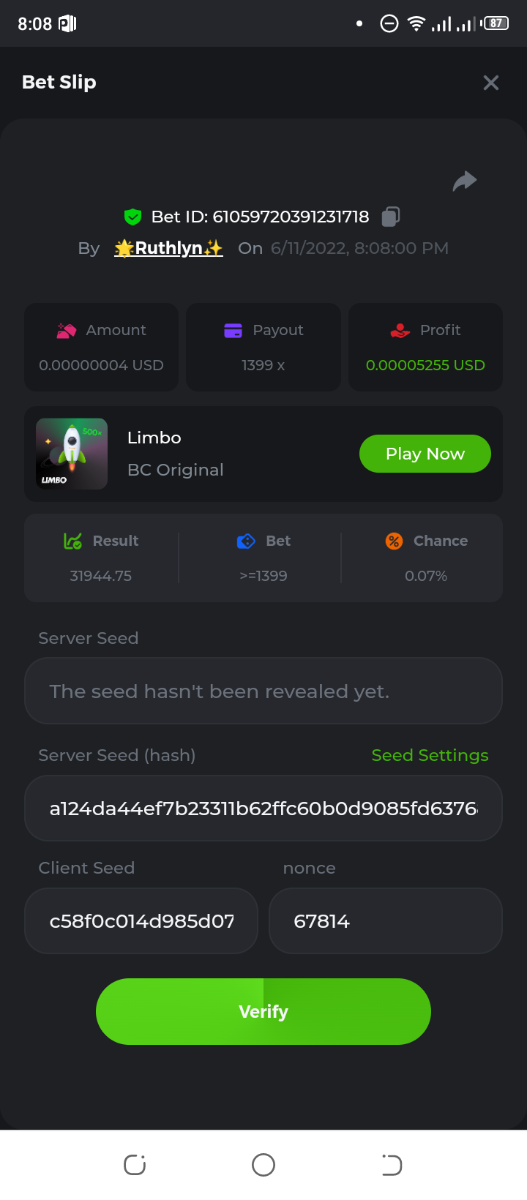Copy the Bet ID with copy icon
The image size is (527, 1200).
click(x=392, y=216)
